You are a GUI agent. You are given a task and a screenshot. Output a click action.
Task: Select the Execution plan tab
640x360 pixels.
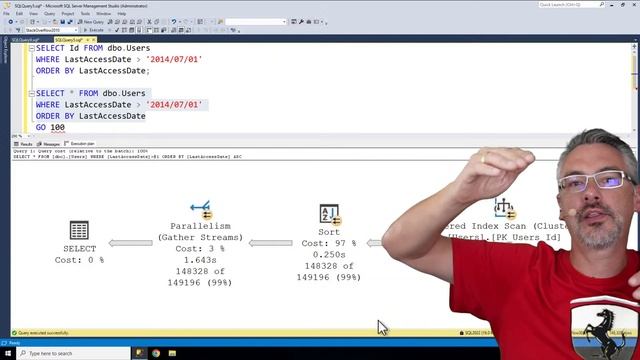(80, 144)
